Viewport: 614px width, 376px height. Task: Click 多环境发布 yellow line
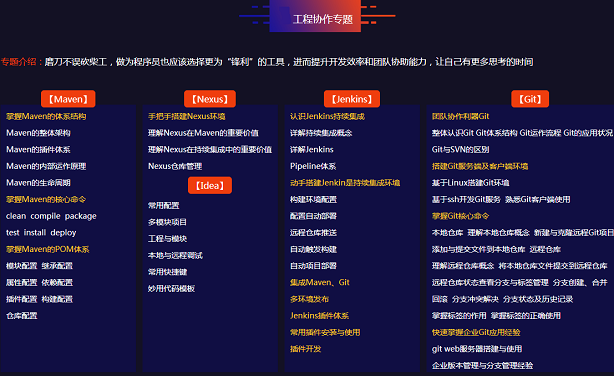tap(309, 299)
